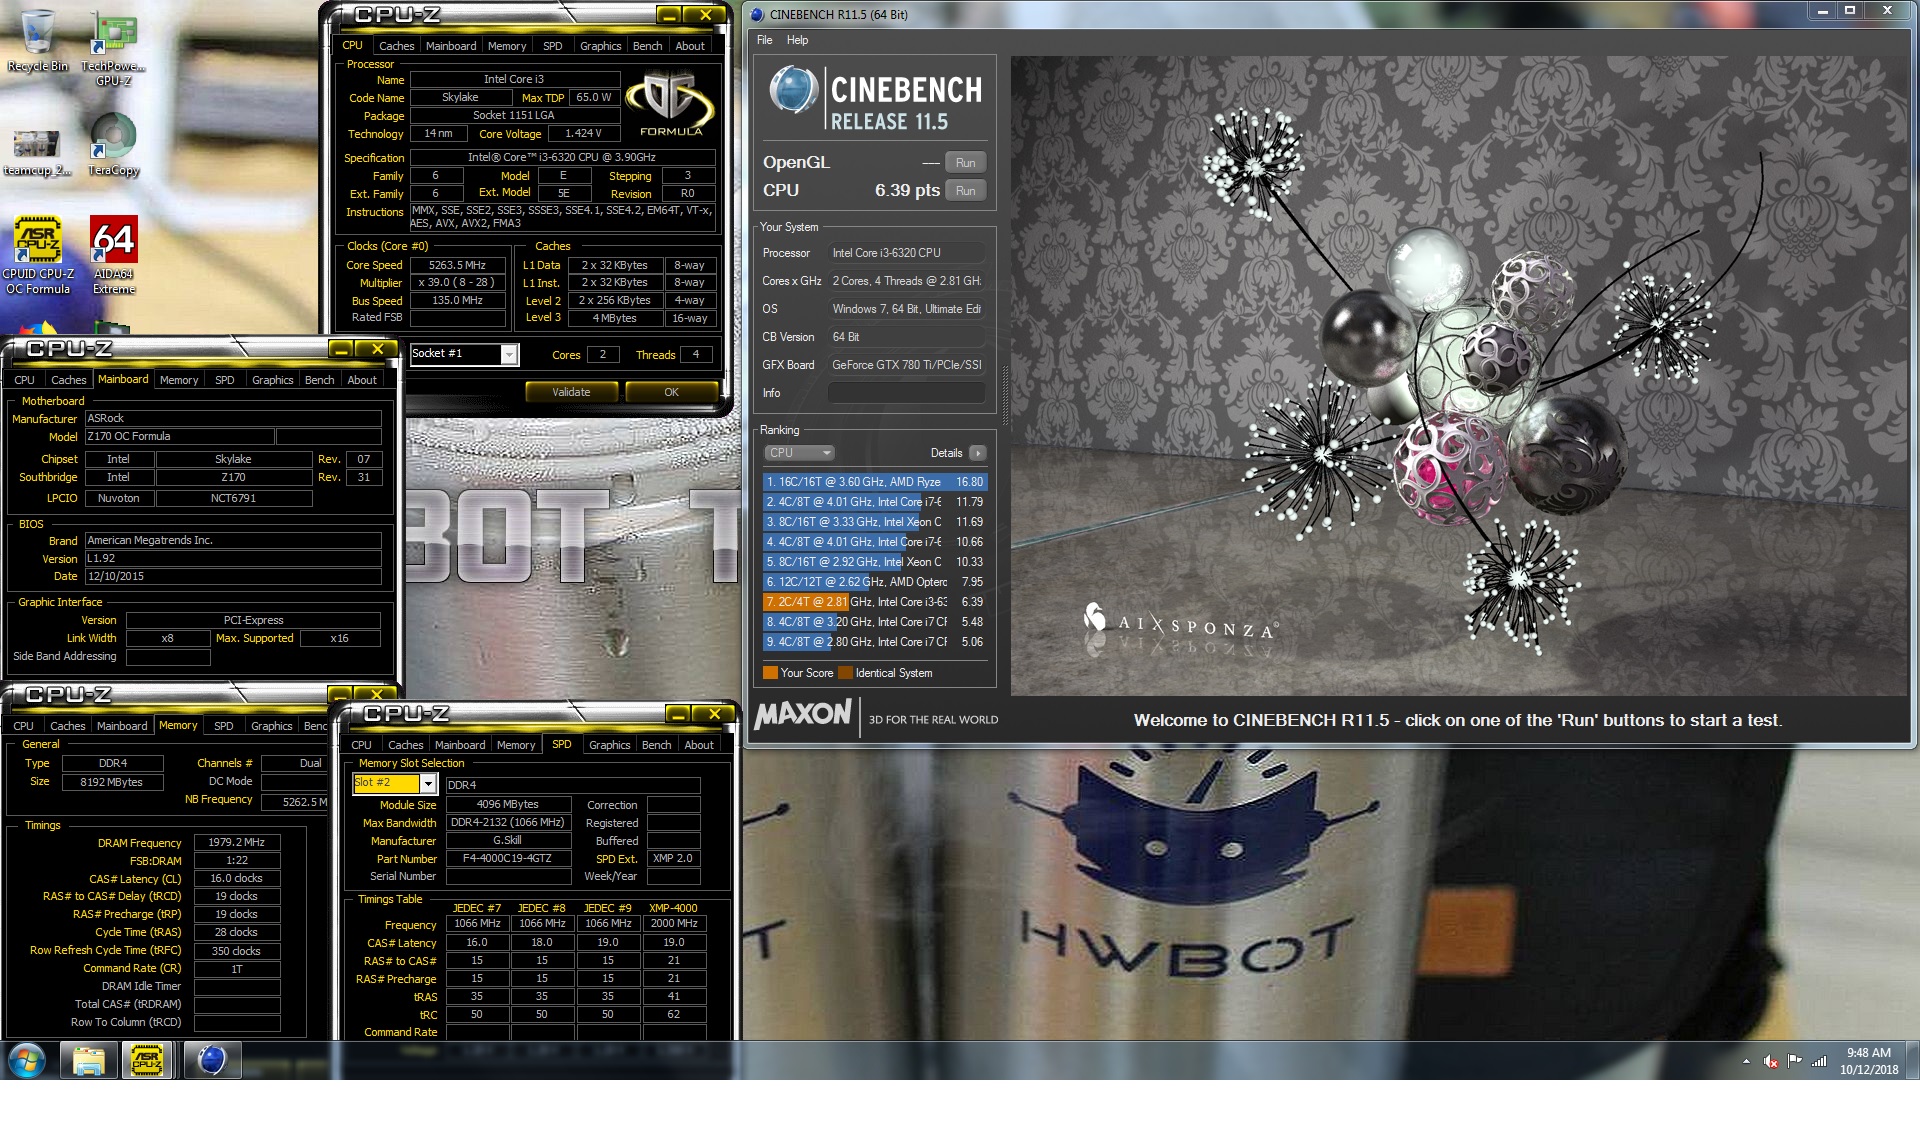This screenshot has height=1134, width=1920.
Task: Click XMP-4000 column header in Timings Table
Action: pos(673,908)
